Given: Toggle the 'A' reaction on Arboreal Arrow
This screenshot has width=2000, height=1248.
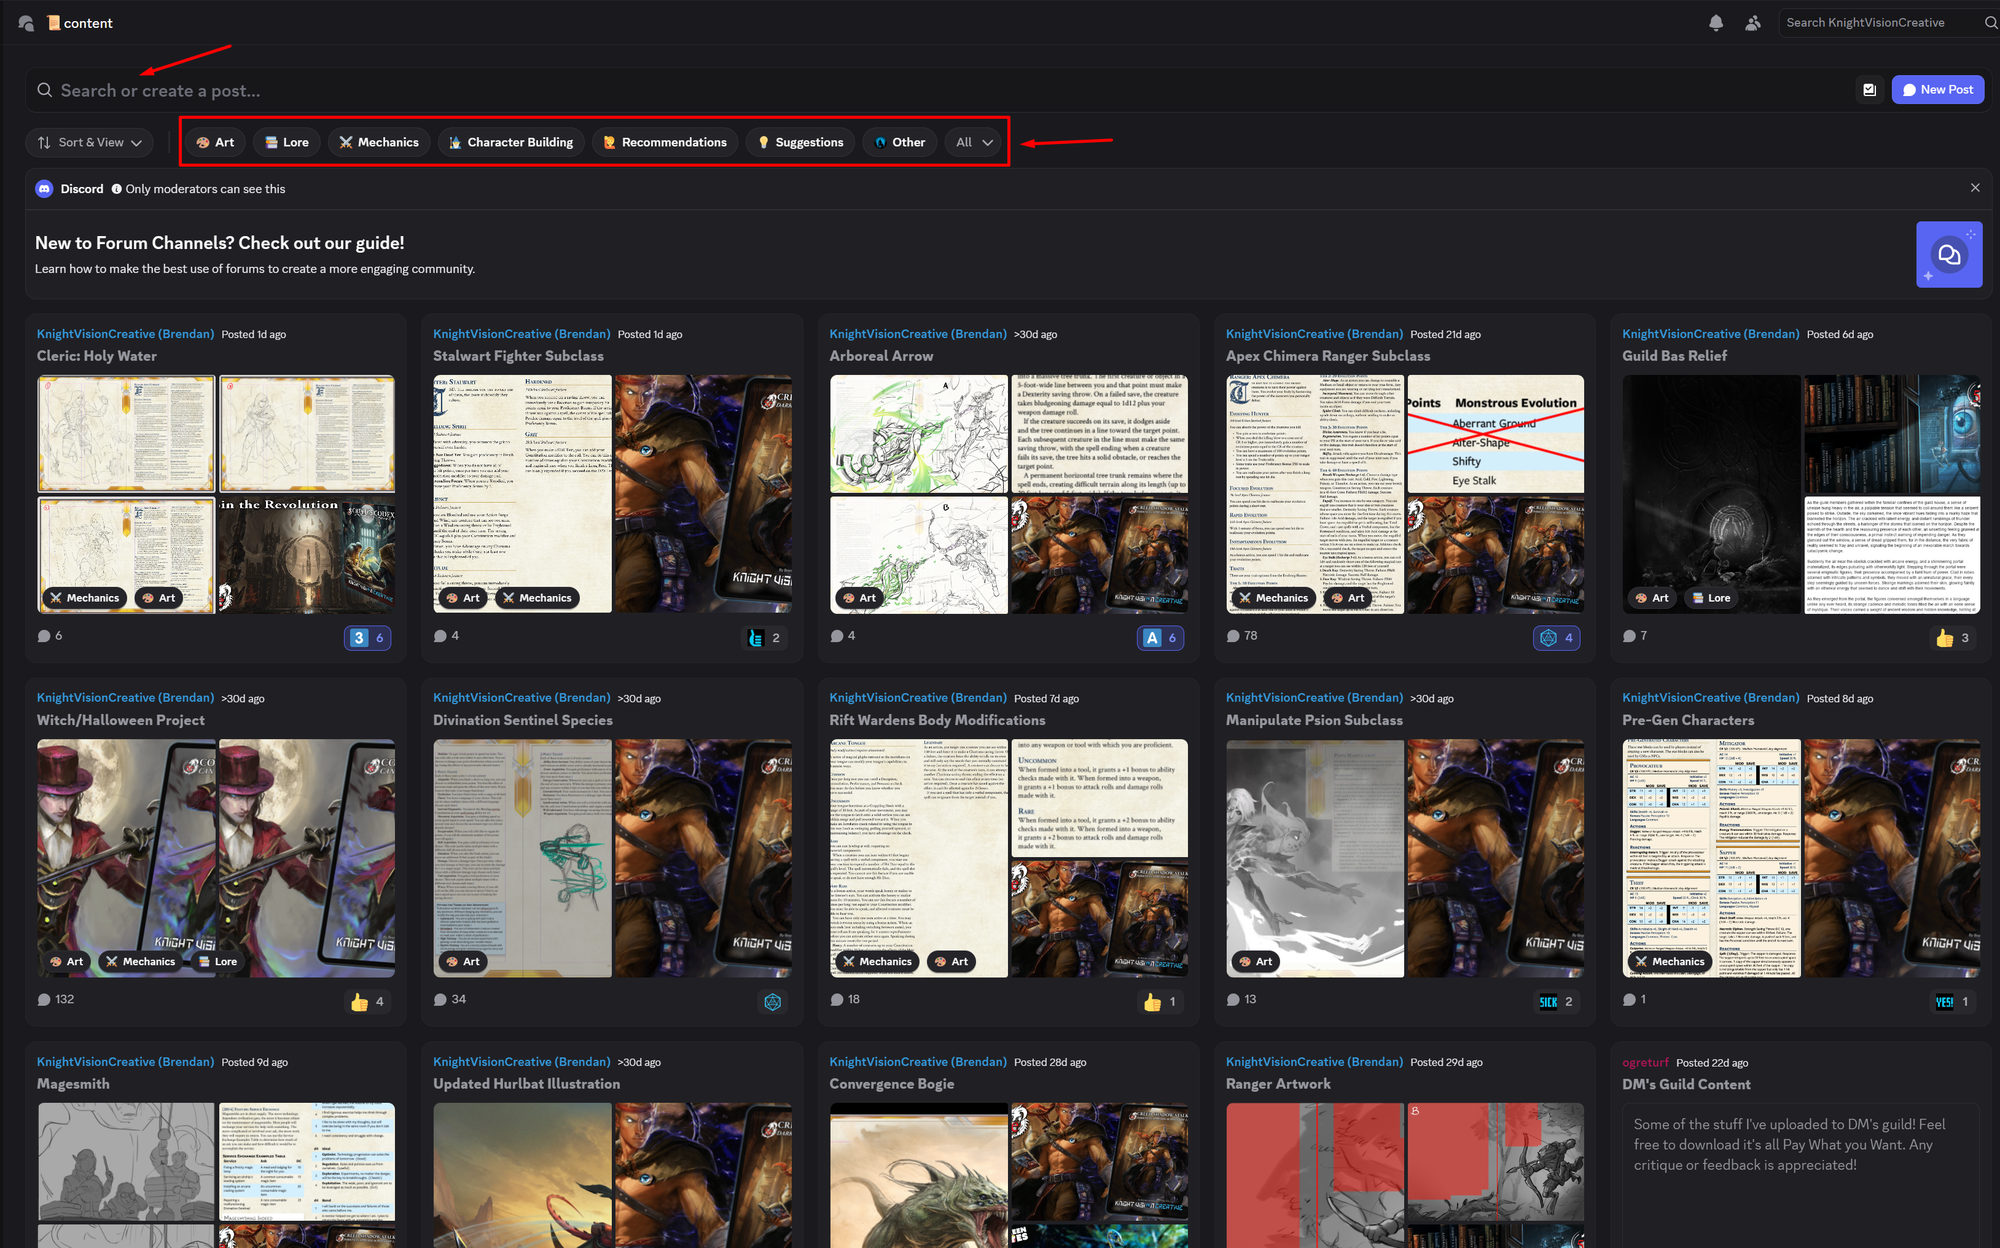Looking at the screenshot, I should point(1160,638).
